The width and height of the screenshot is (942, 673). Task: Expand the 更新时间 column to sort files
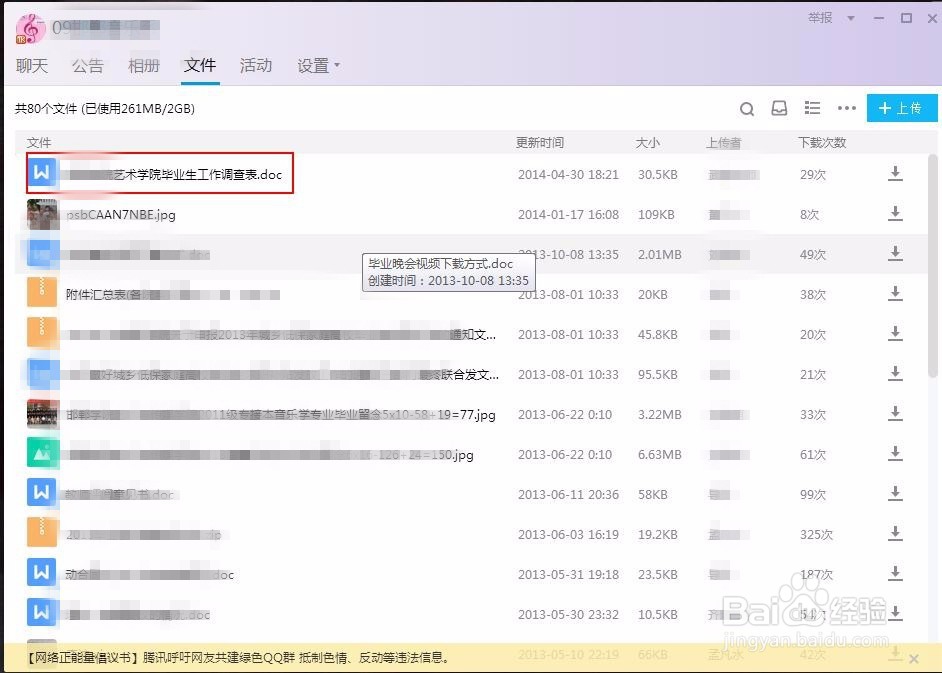click(540, 142)
